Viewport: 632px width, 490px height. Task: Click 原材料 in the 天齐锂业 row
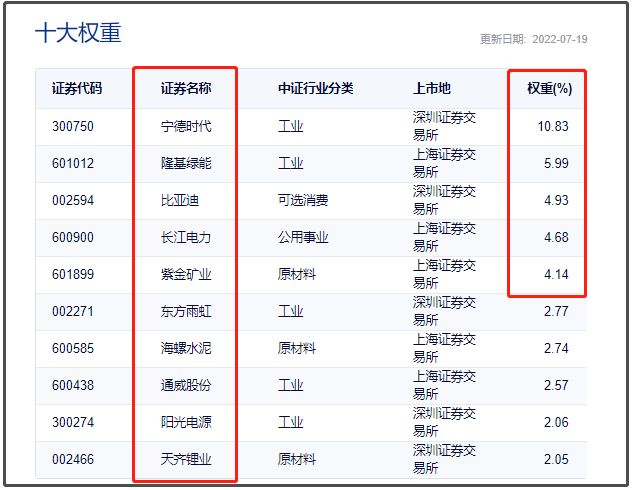297,459
